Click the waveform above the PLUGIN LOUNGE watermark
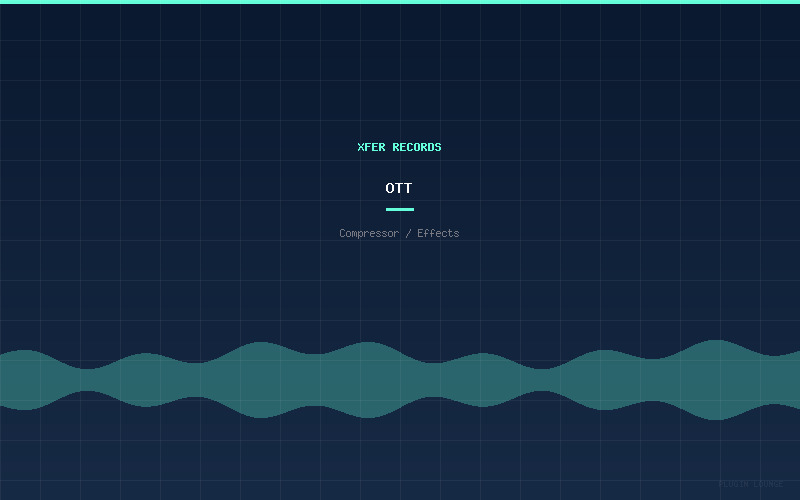 [x=750, y=380]
